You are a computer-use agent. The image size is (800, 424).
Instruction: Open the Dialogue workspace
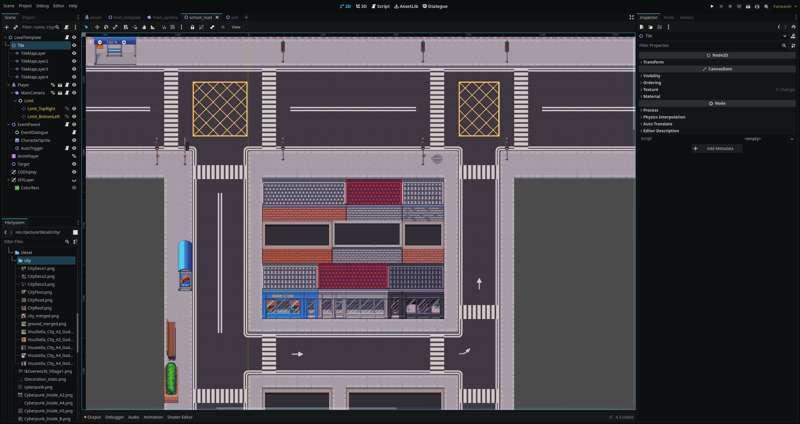(435, 7)
